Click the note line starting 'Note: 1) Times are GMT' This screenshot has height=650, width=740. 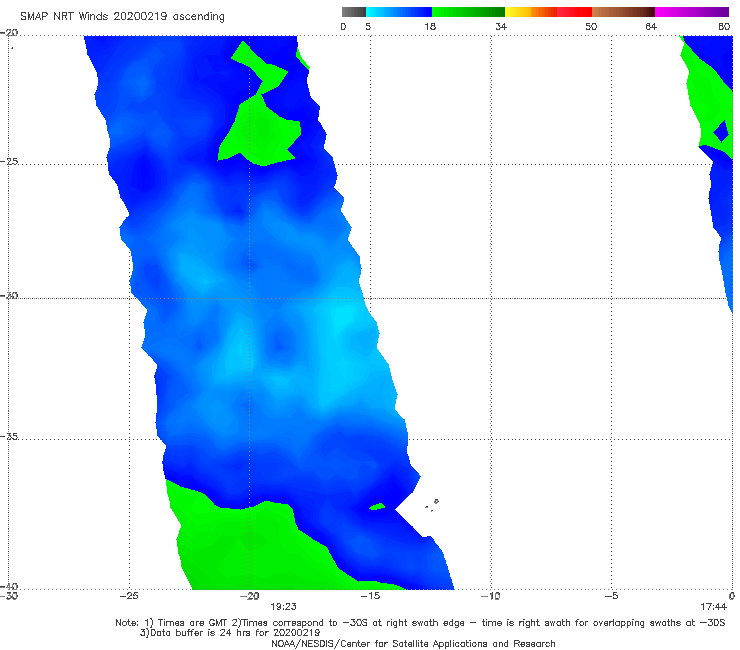click(420, 623)
